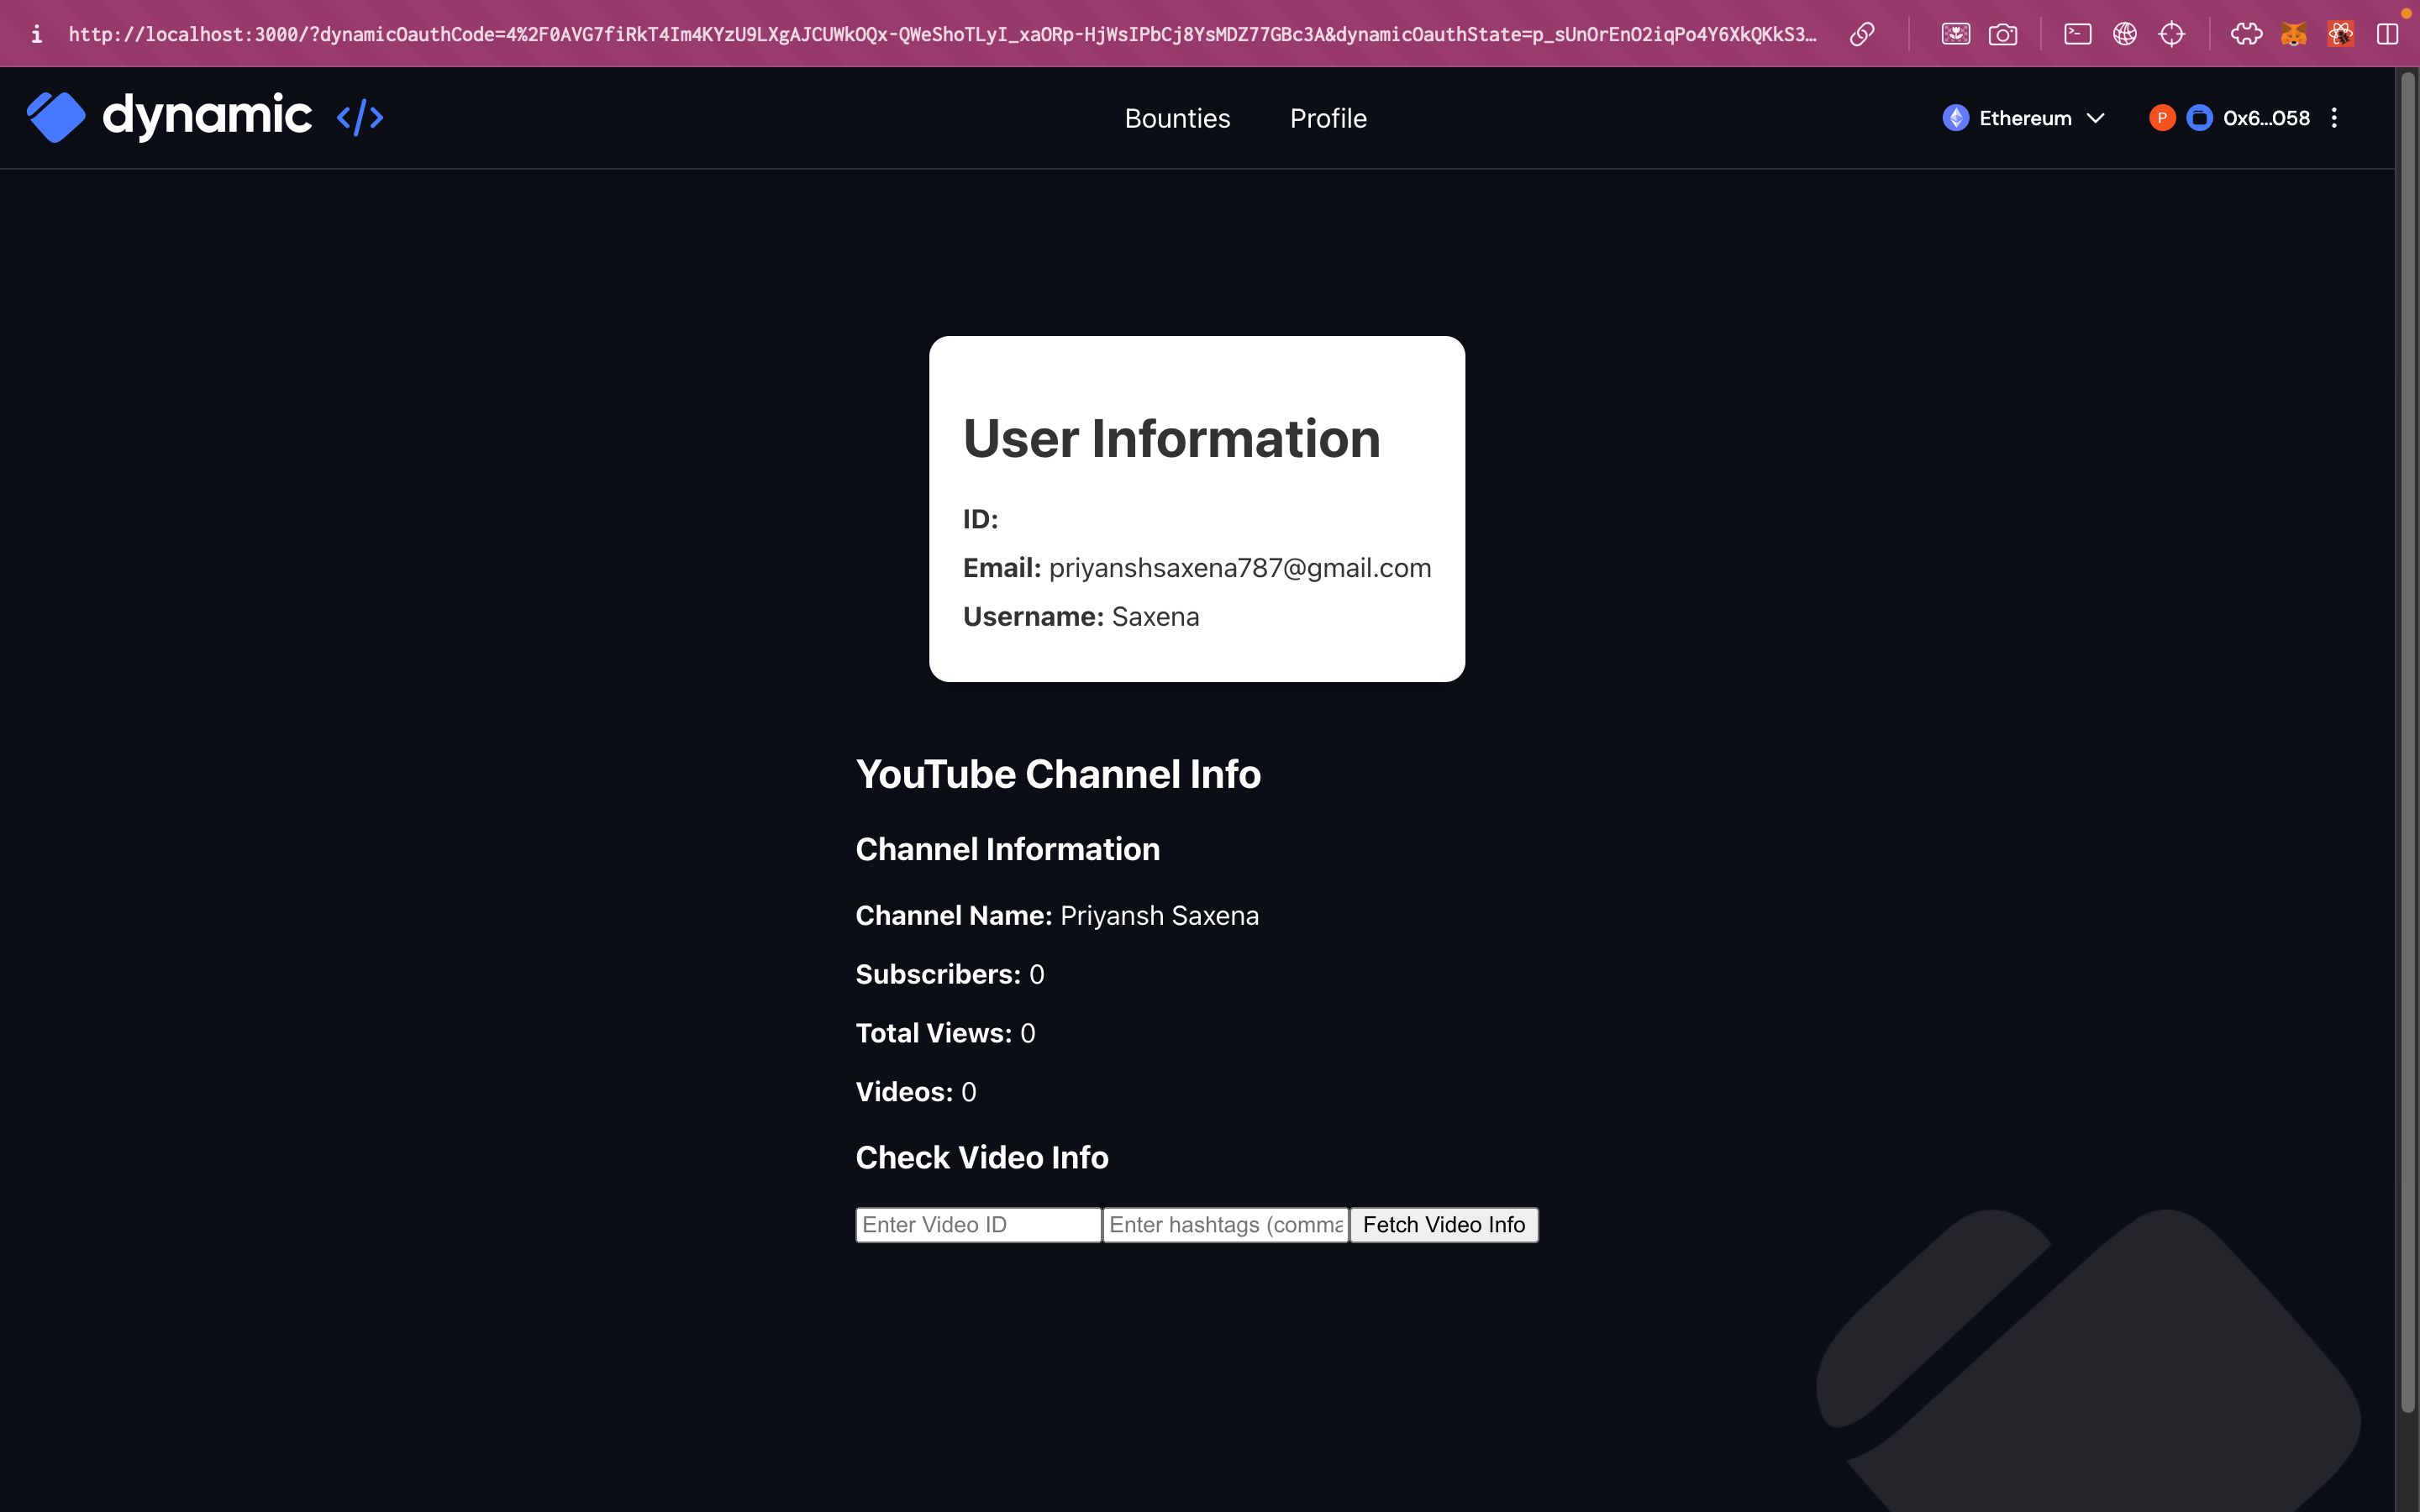Click the Ethereum network icon
Screen dimensions: 2420x1512
coord(1953,118)
